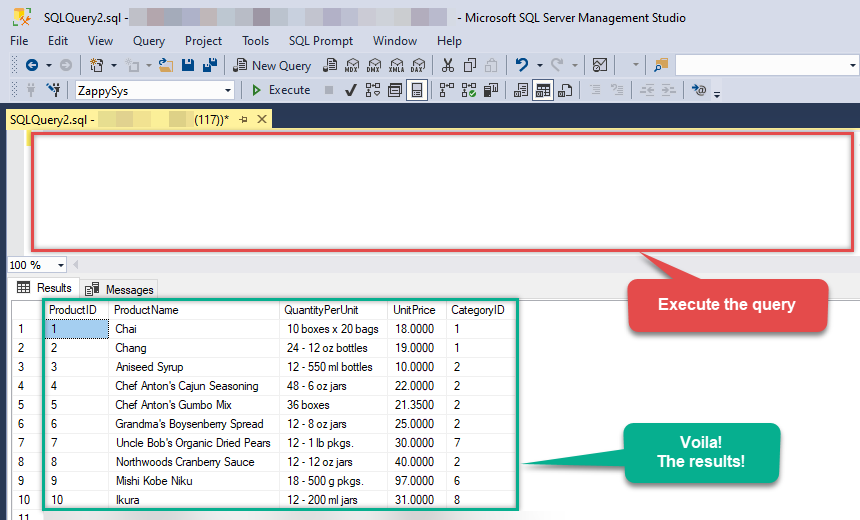This screenshot has width=860, height=520.
Task: Click the New Query button
Action: (x=272, y=66)
